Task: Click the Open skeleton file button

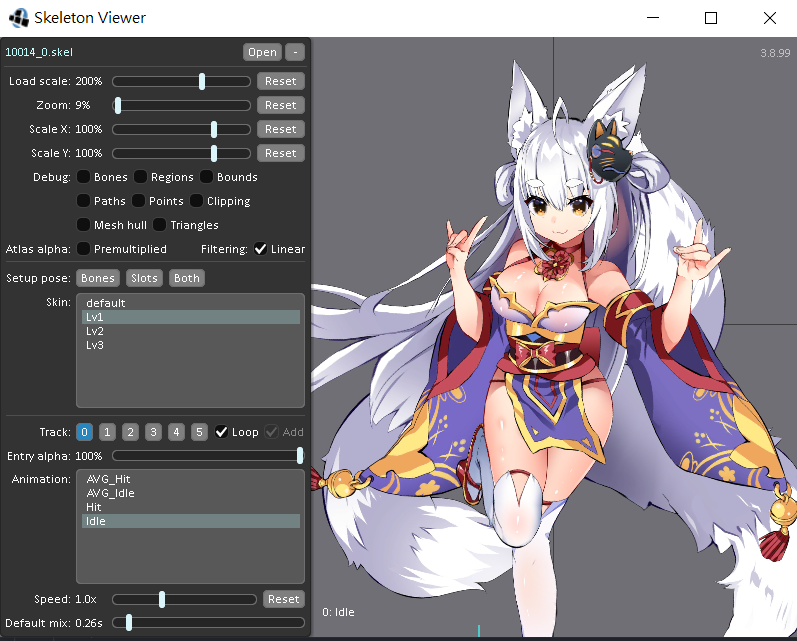Action: coord(262,52)
